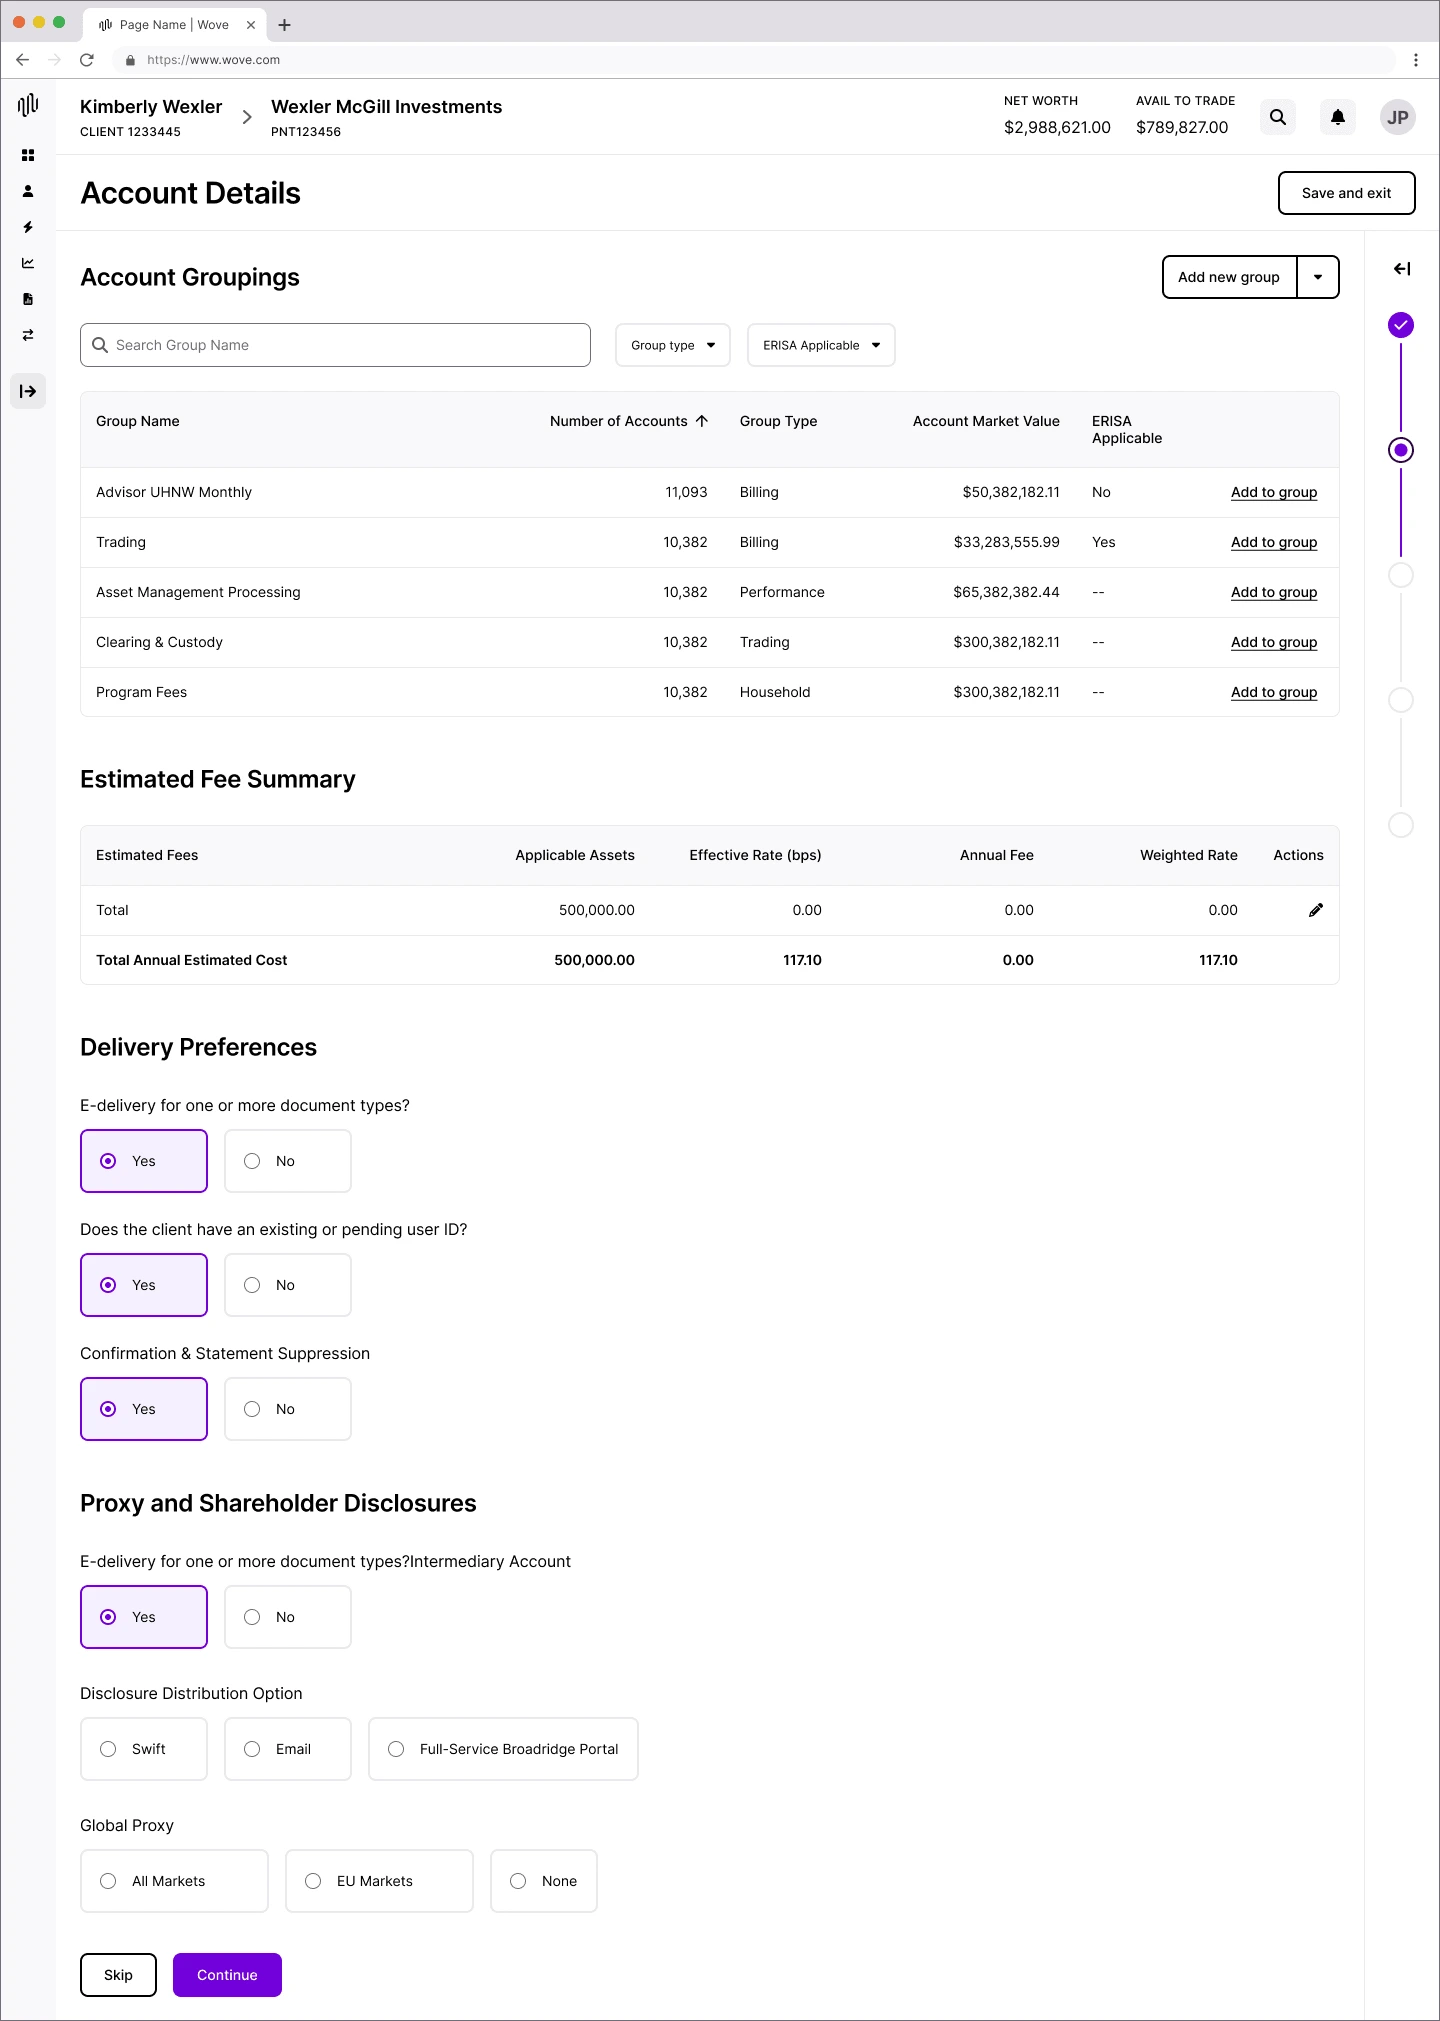The width and height of the screenshot is (1440, 2021).
Task: Click the lightning bolt sidebar icon
Action: click(x=28, y=227)
